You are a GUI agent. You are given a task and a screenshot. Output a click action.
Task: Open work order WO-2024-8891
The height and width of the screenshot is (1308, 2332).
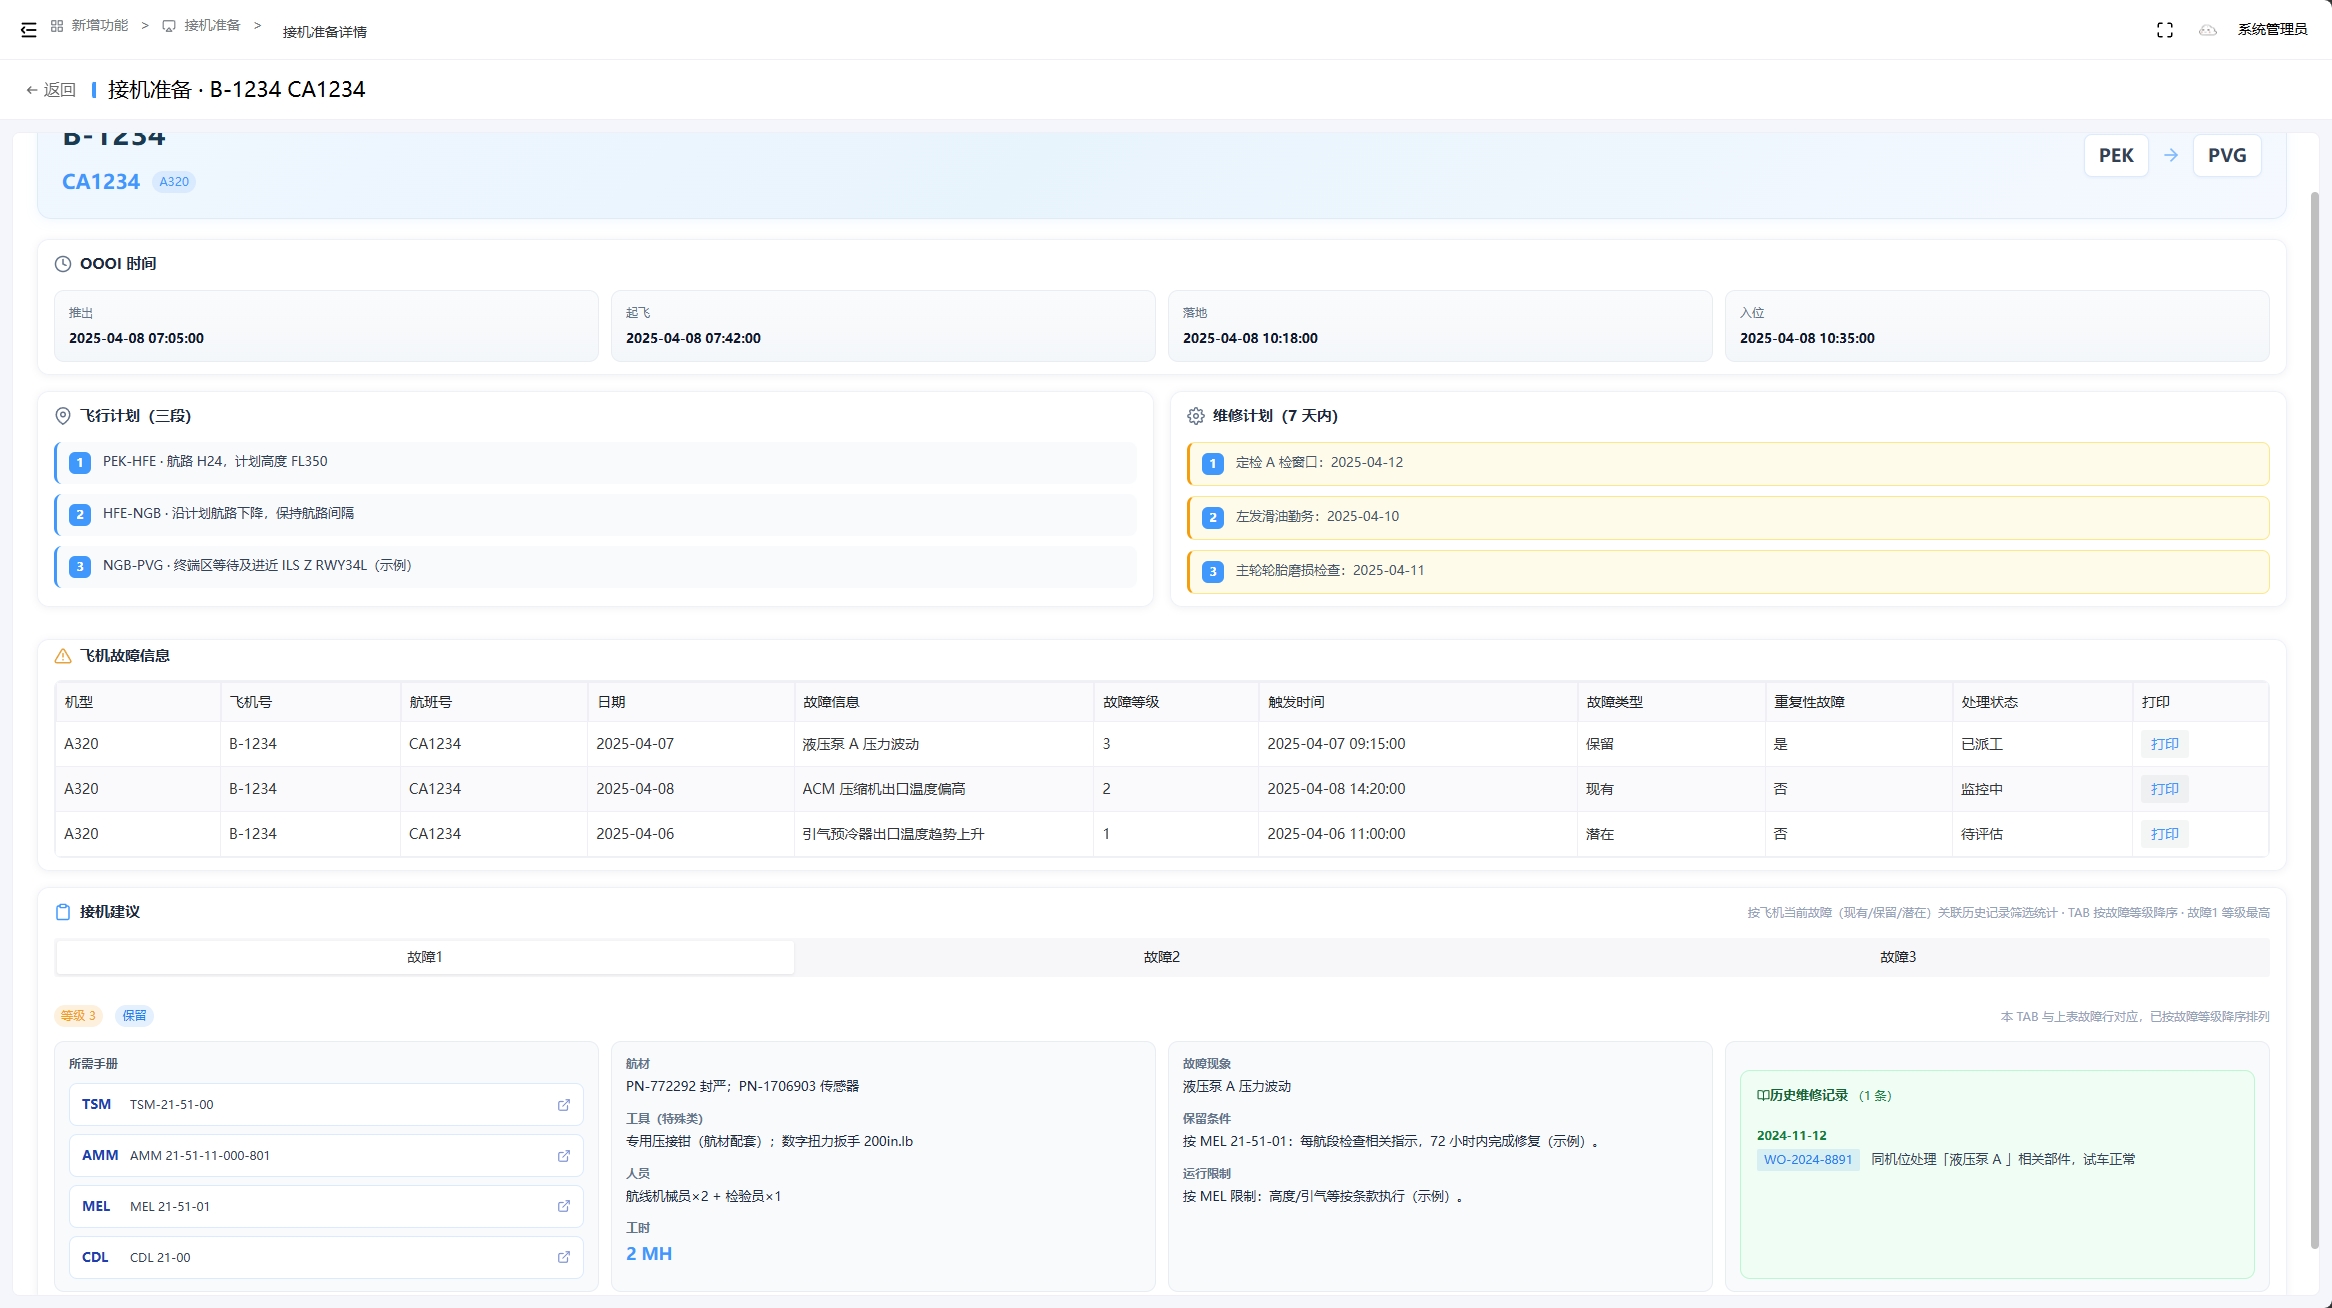tap(1808, 1160)
